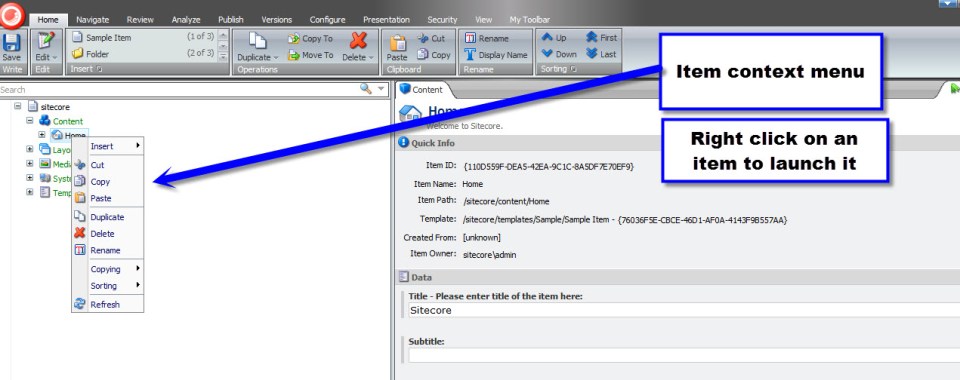Switch to the Presentation ribbon tab

tap(386, 20)
